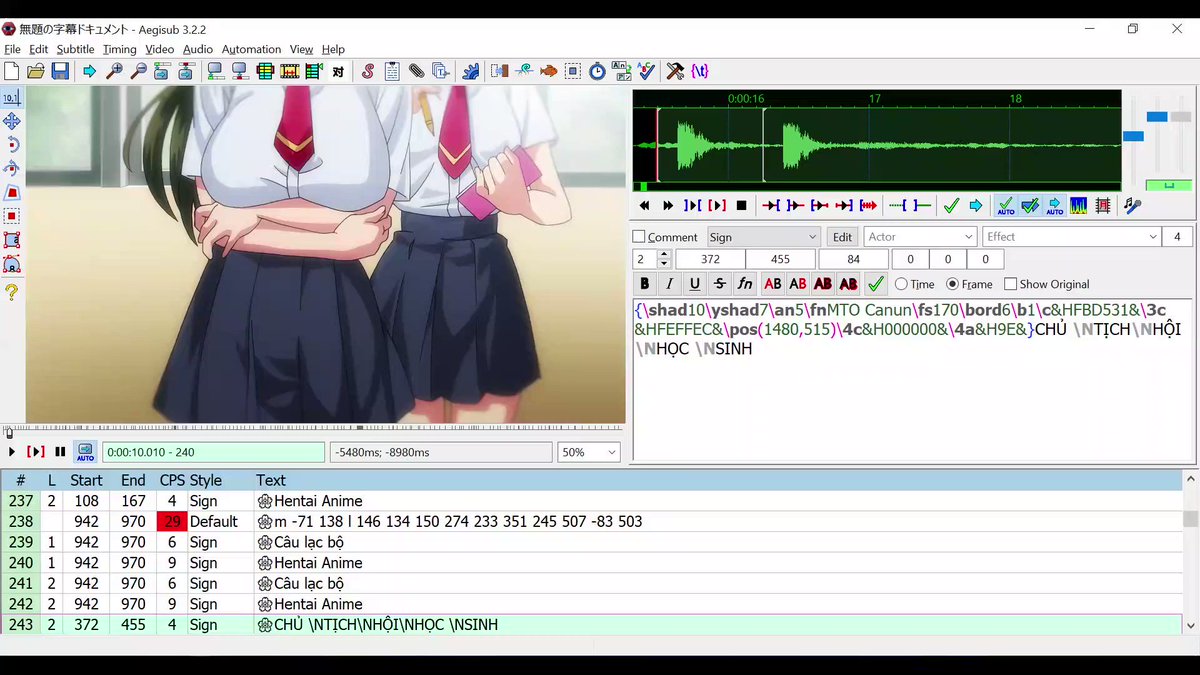Select the Time radio button
1200x675 pixels.
click(902, 284)
